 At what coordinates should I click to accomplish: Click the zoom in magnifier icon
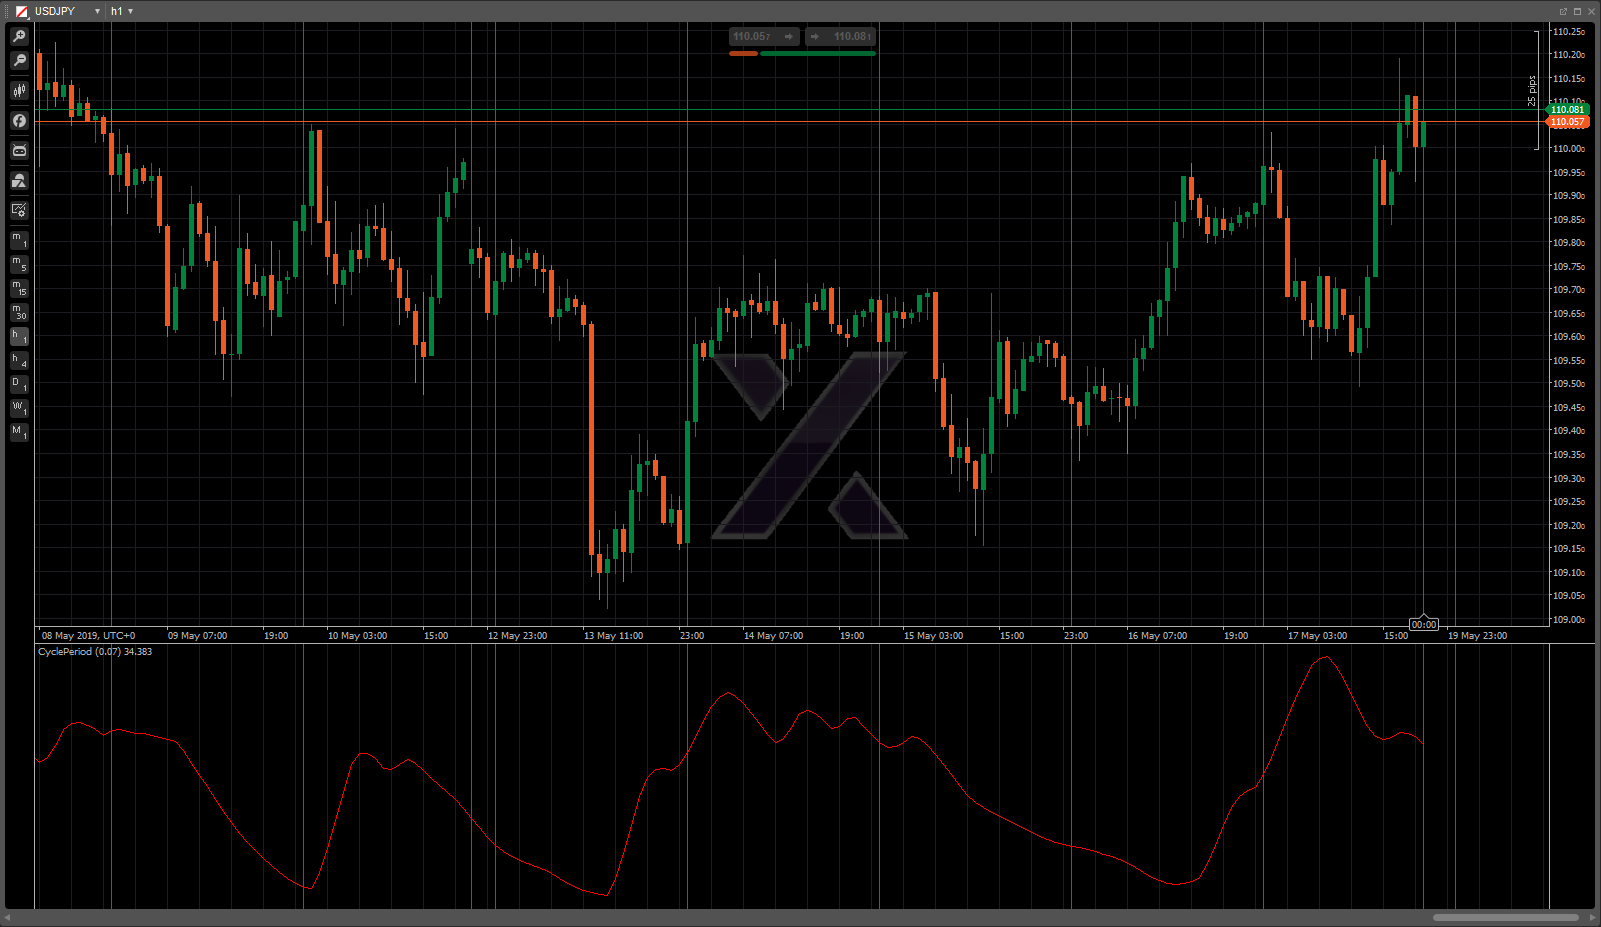click(x=19, y=37)
